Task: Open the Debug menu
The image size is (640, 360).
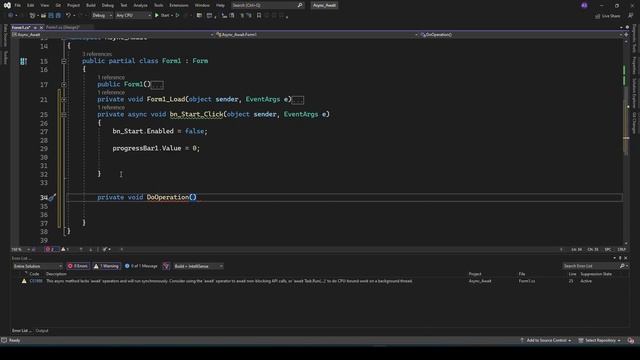Action: point(108,5)
